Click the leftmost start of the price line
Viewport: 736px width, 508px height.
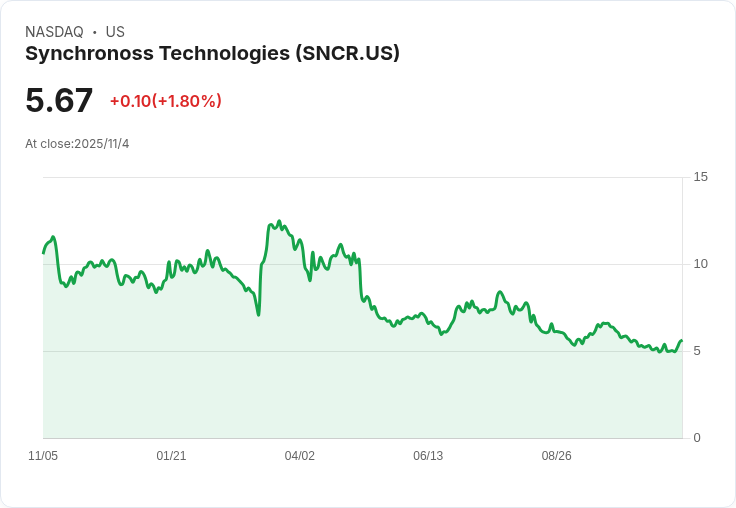(x=43, y=252)
